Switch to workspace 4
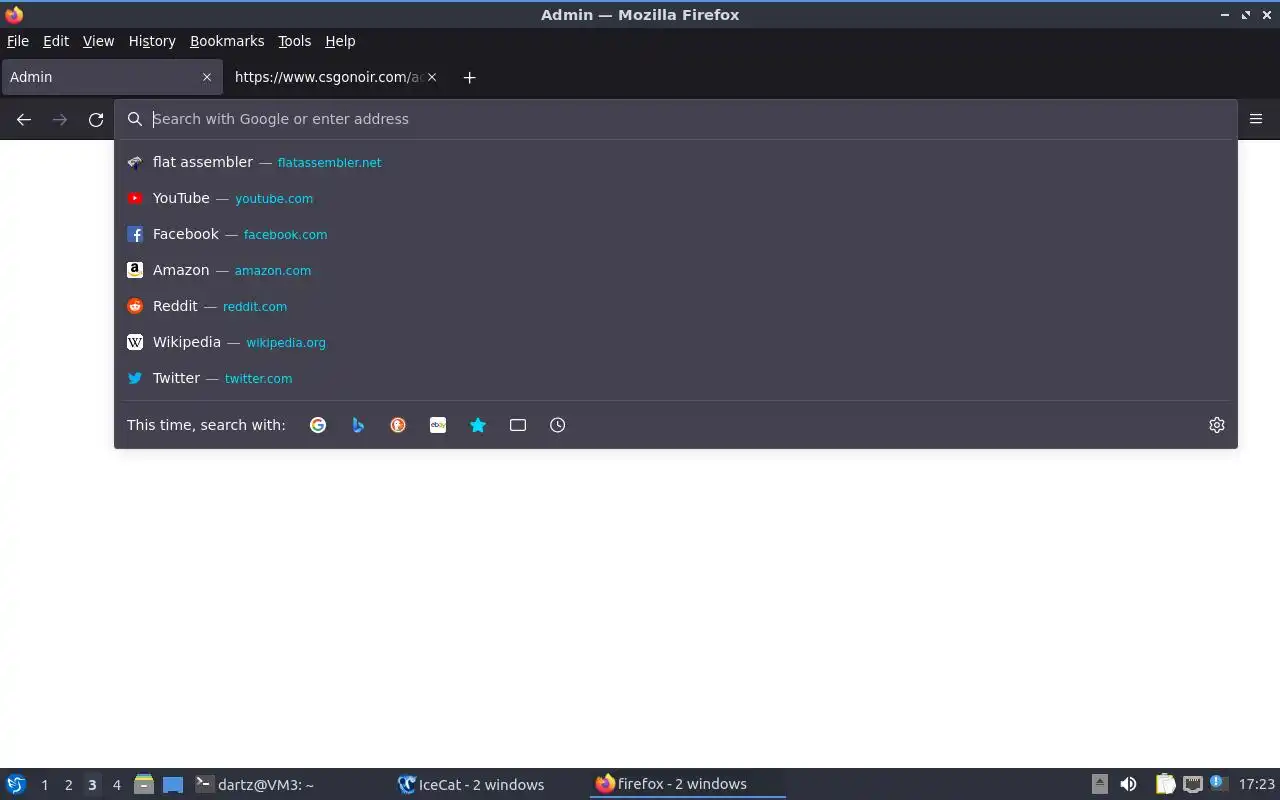Viewport: 1280px width, 800px height. pyautogui.click(x=116, y=785)
